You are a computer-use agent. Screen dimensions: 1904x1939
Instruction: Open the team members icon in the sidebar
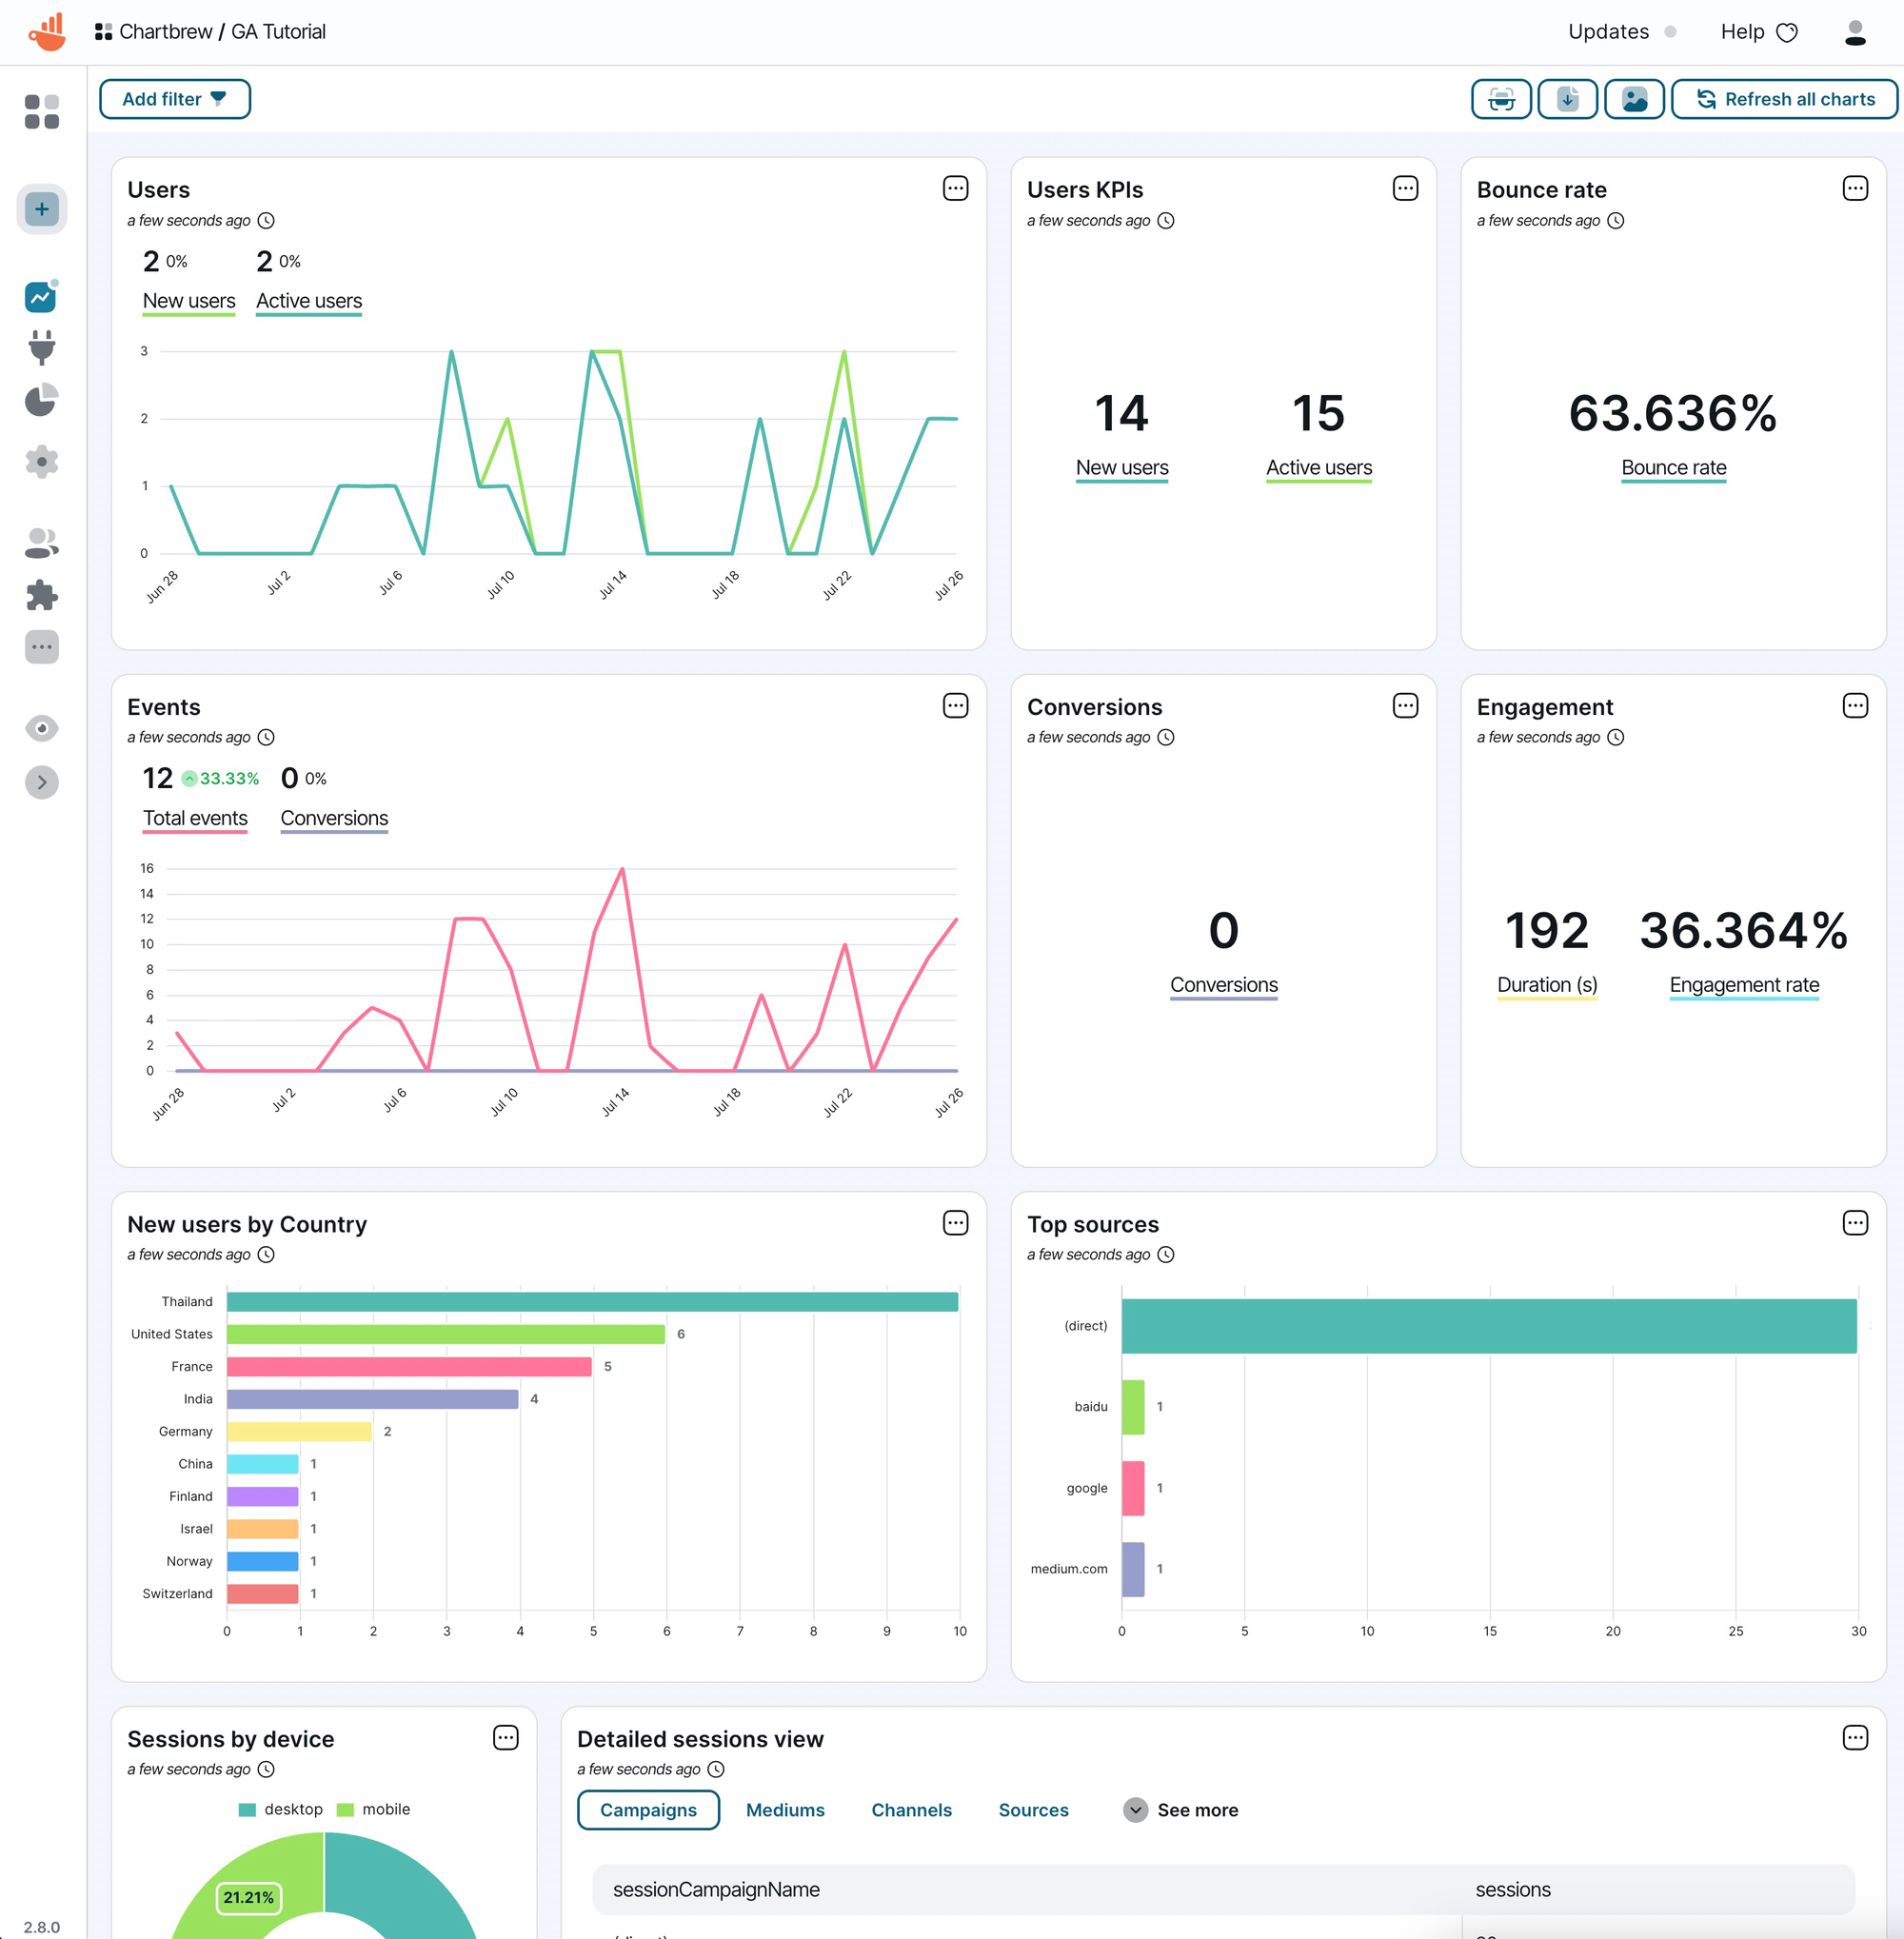tap(41, 542)
